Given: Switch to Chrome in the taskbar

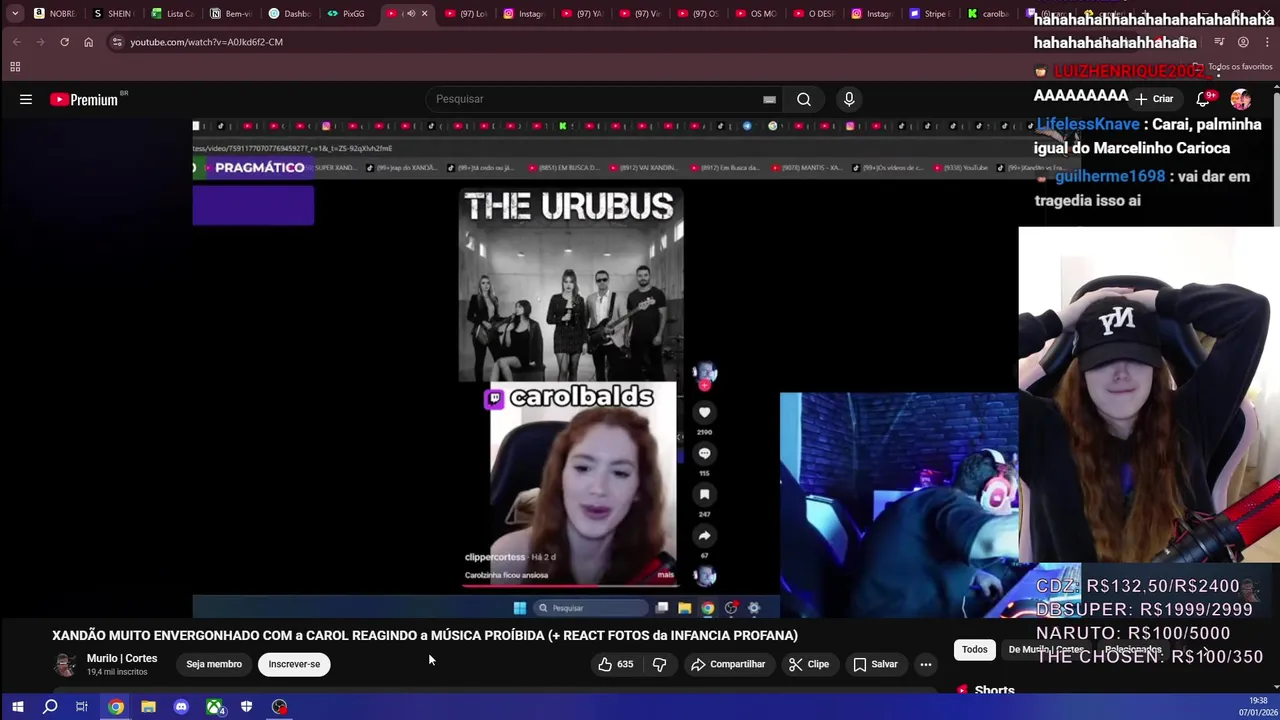Looking at the screenshot, I should click(116, 707).
